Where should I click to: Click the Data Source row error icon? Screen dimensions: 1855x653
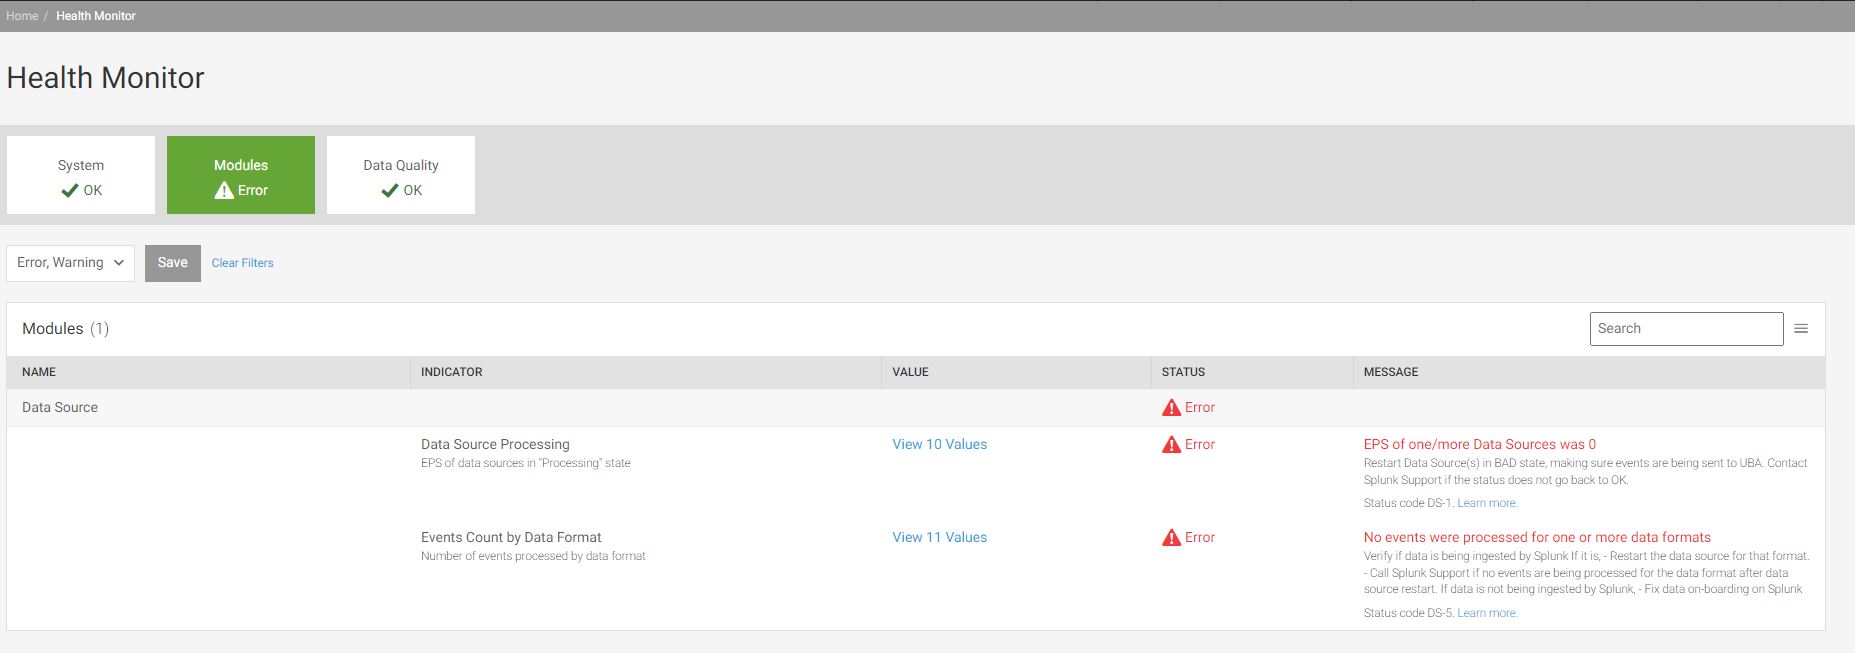point(1171,408)
